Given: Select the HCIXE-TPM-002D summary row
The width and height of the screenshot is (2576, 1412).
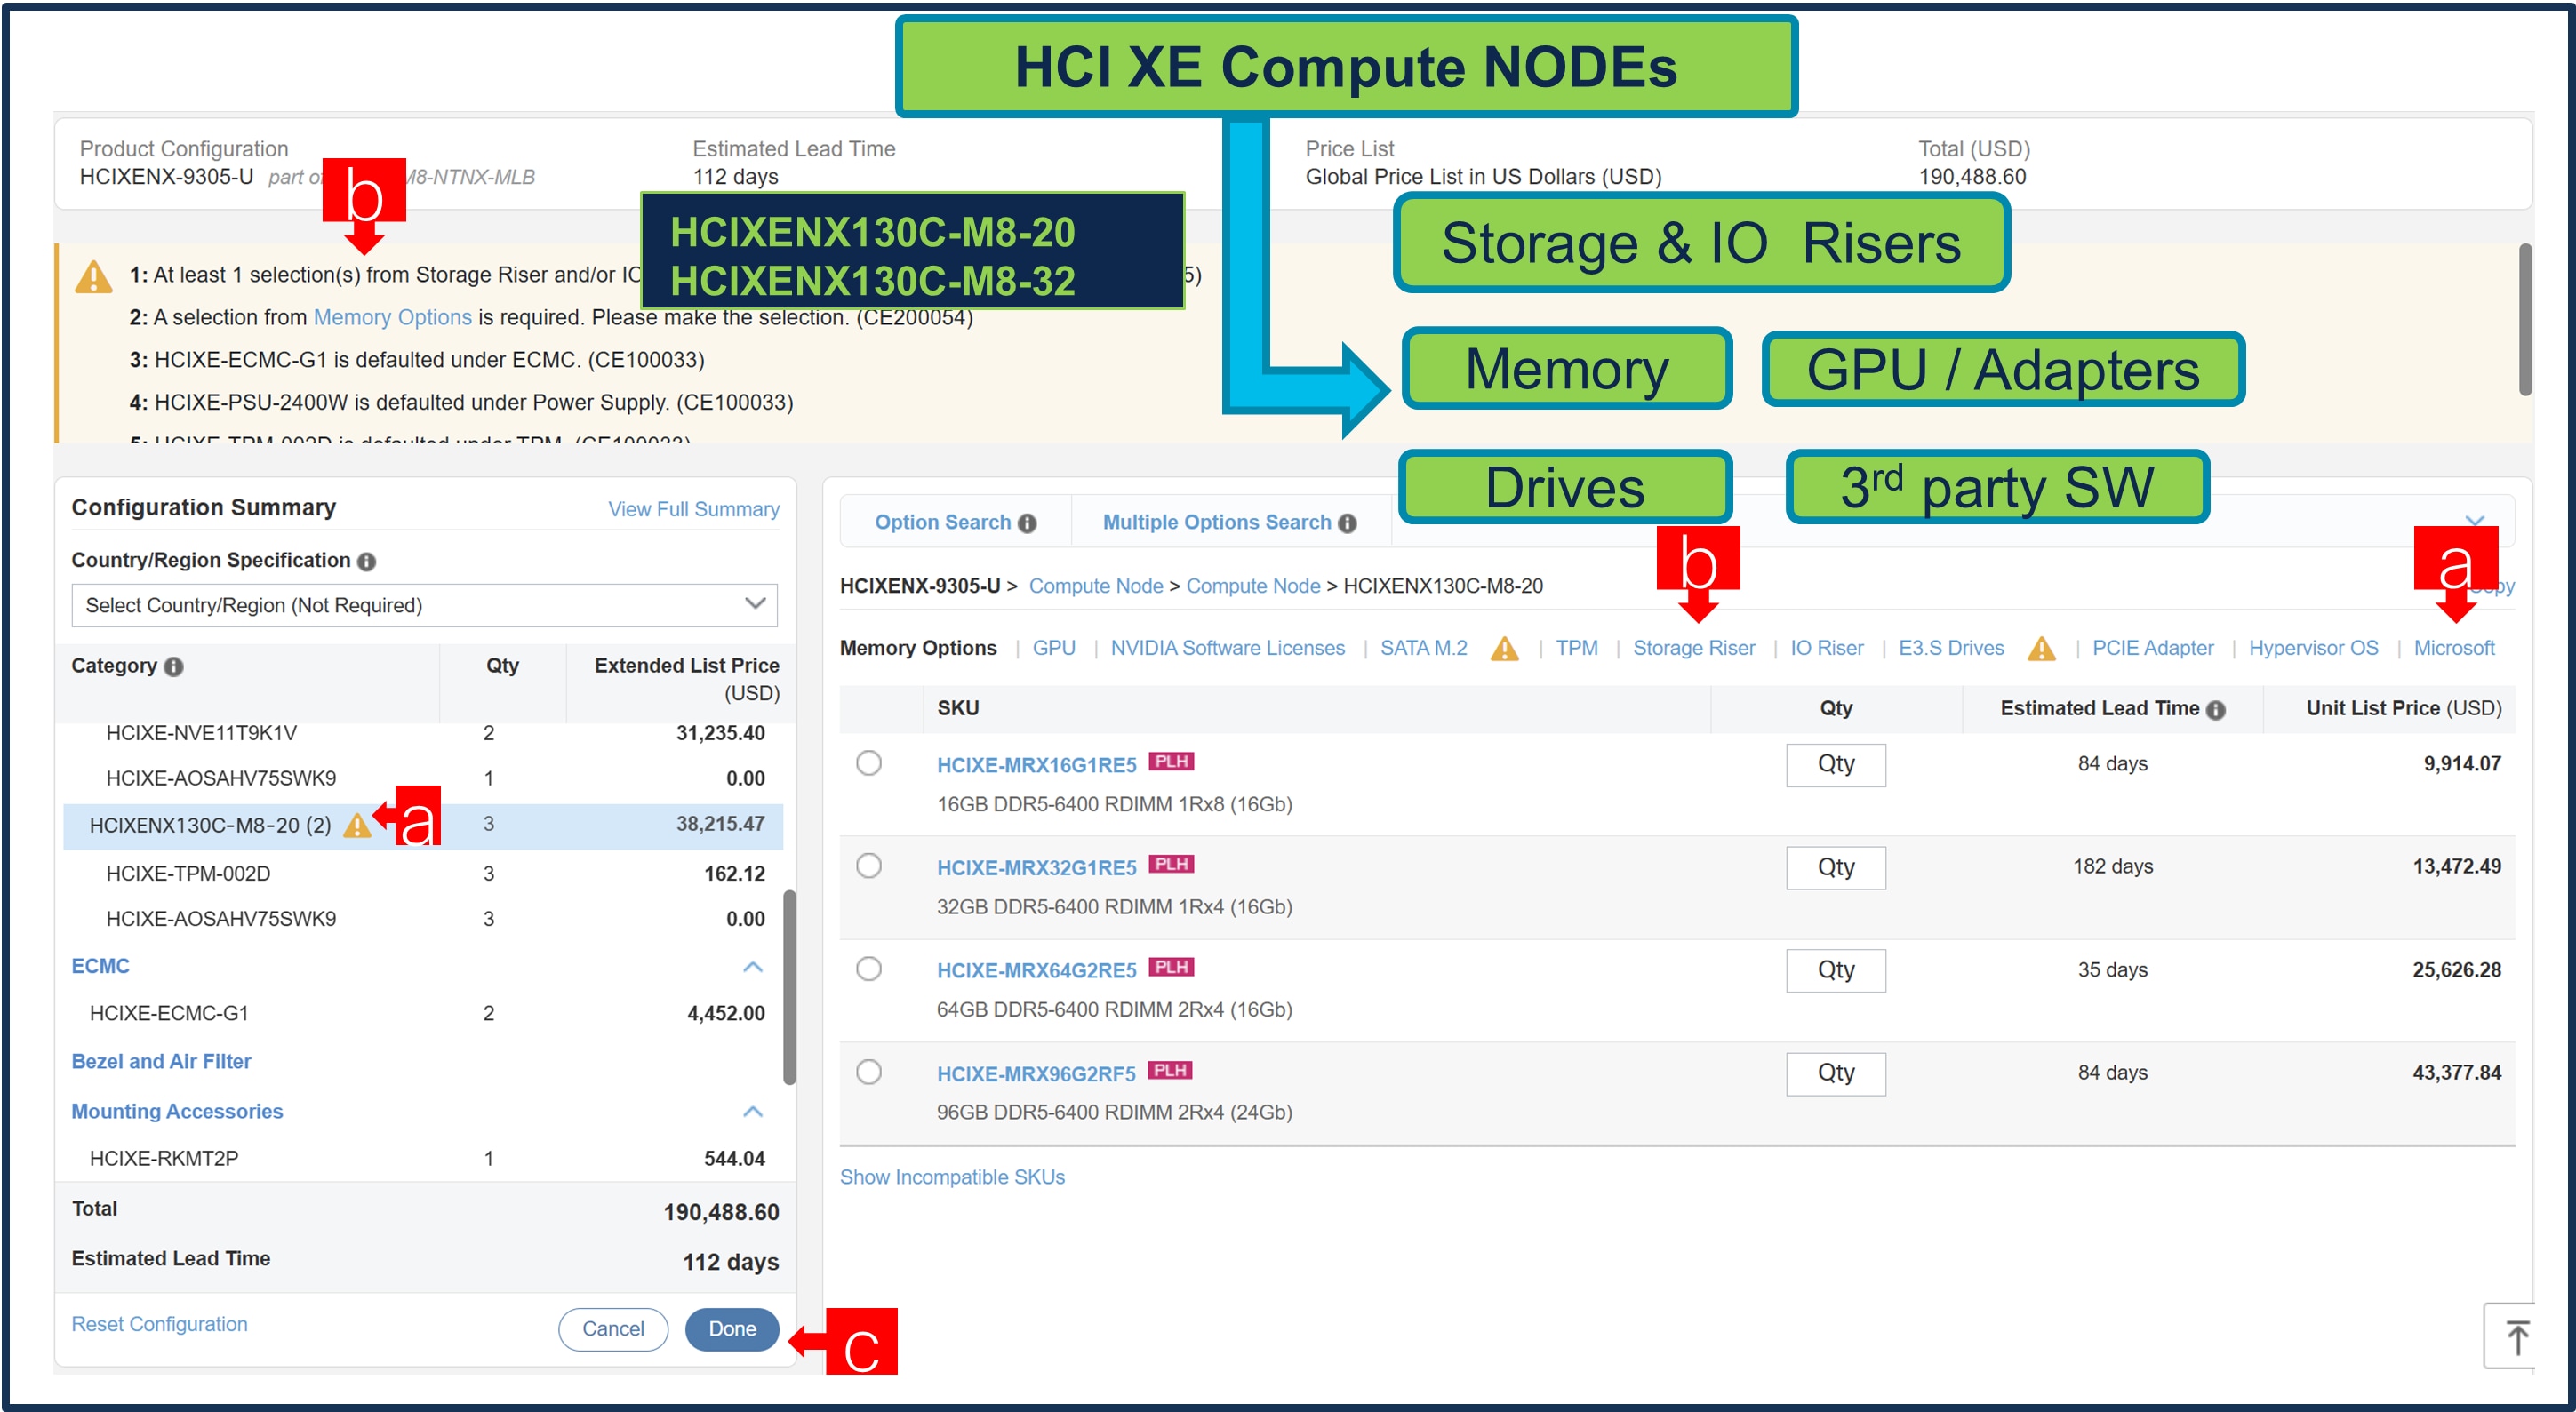Looking at the screenshot, I should [x=423, y=873].
